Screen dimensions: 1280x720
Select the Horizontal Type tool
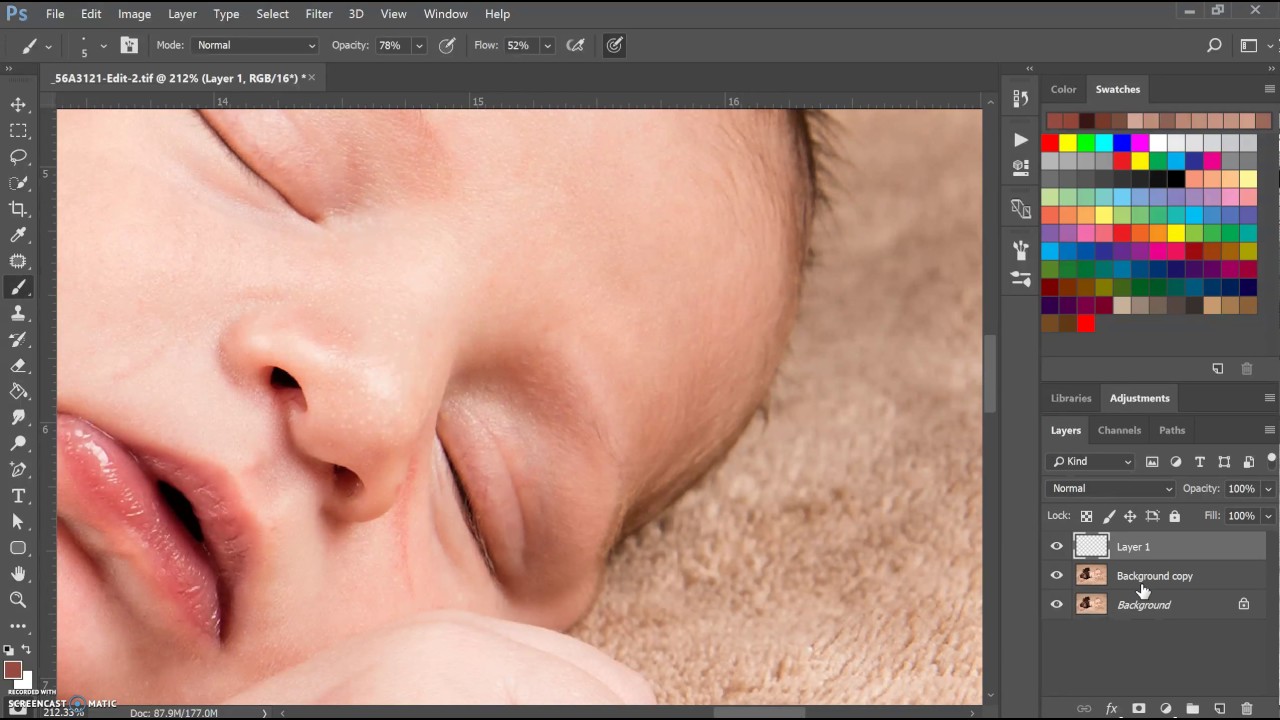(x=18, y=495)
